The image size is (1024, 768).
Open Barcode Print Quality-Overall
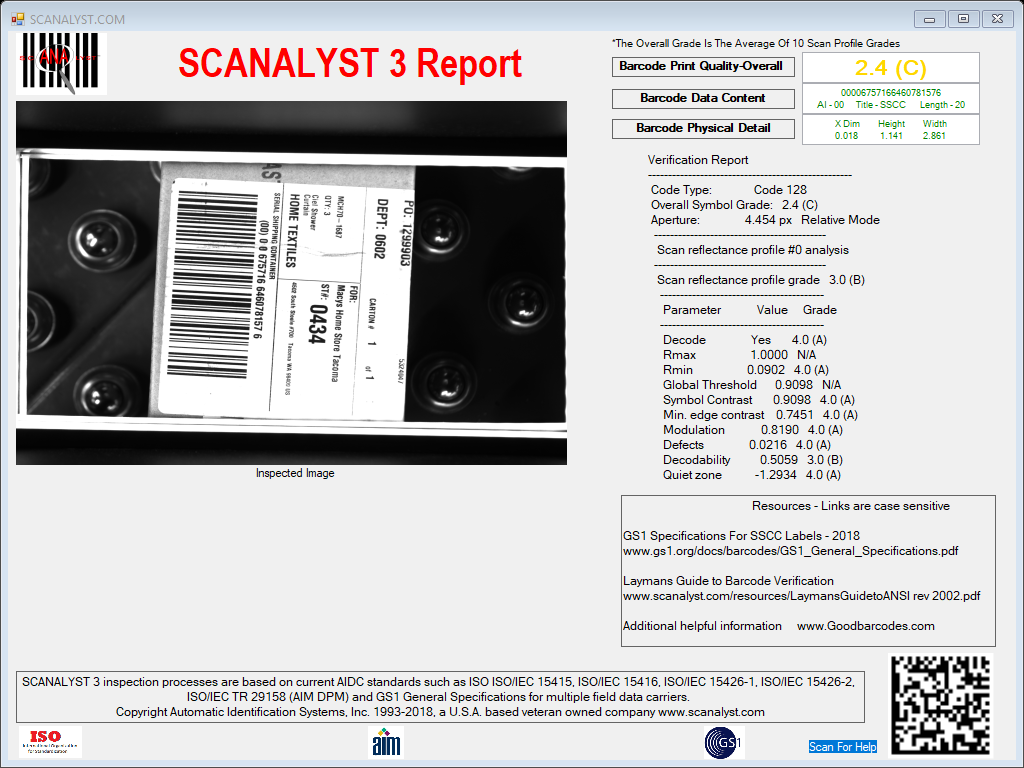tap(703, 67)
